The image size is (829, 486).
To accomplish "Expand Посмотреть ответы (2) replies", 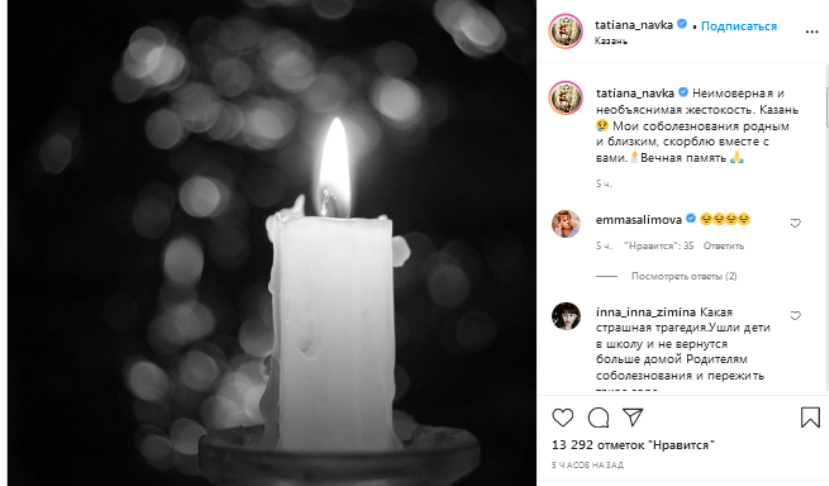I will click(684, 276).
